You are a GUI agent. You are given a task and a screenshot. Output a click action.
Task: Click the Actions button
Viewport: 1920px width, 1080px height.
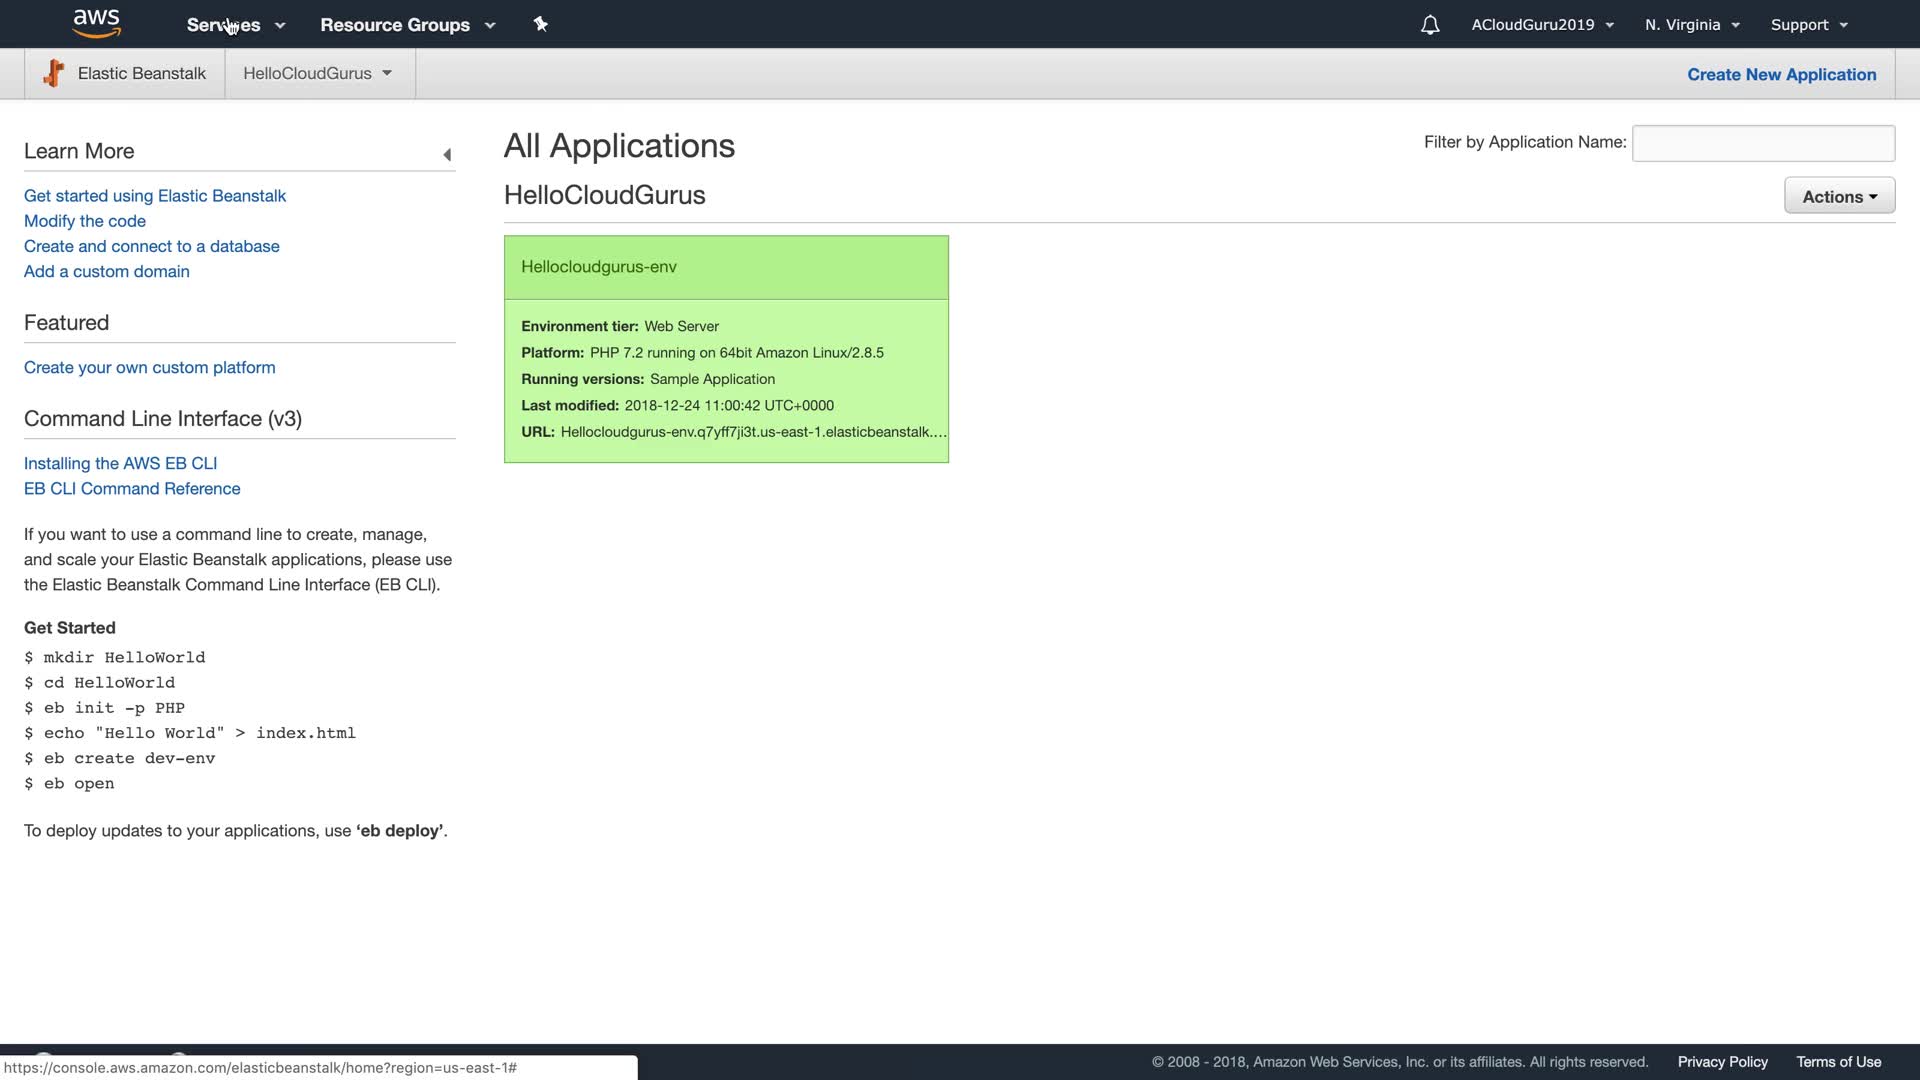coord(1838,196)
